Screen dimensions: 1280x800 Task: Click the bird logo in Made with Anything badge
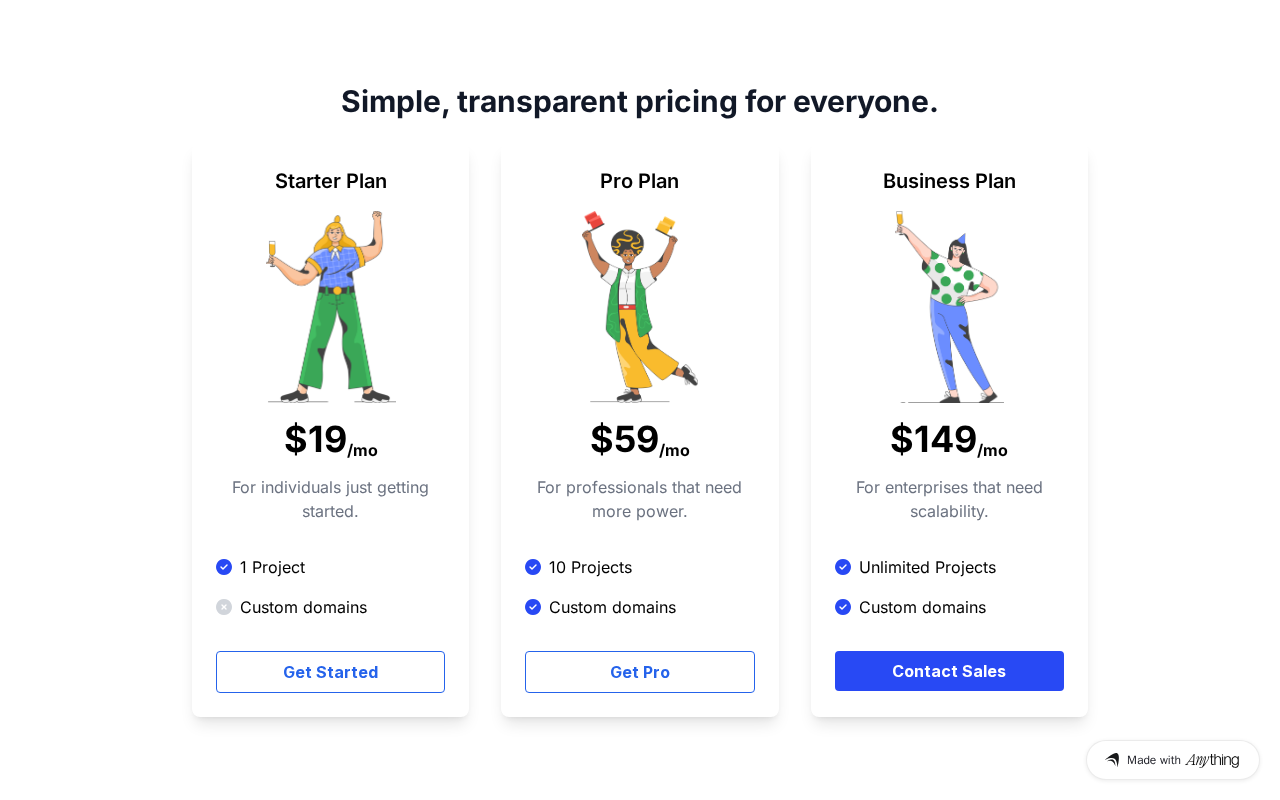pos(1112,760)
